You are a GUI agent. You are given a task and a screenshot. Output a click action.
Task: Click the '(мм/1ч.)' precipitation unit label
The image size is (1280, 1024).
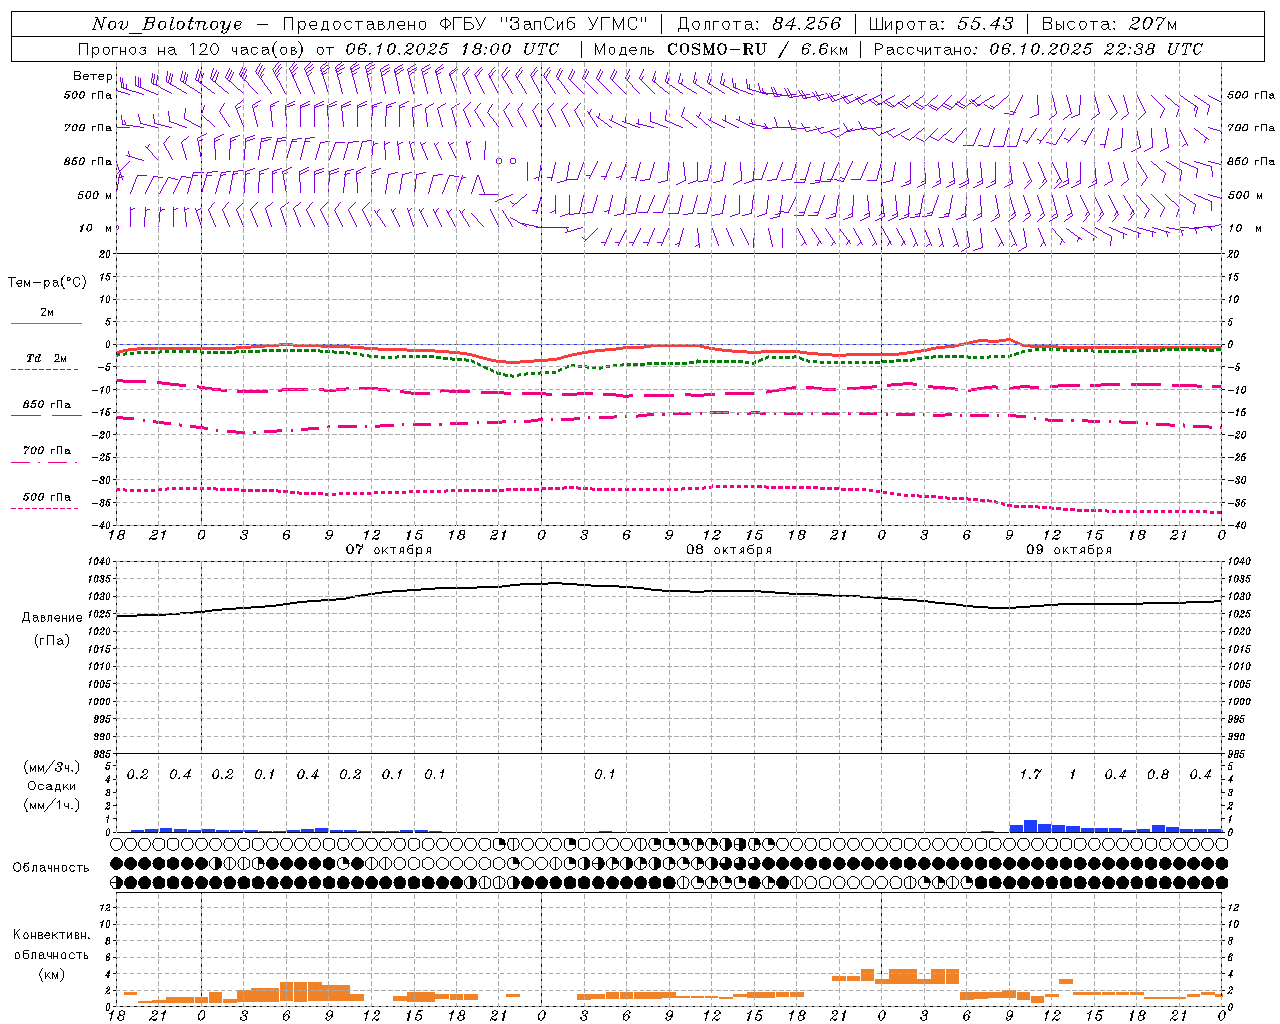pyautogui.click(x=52, y=805)
